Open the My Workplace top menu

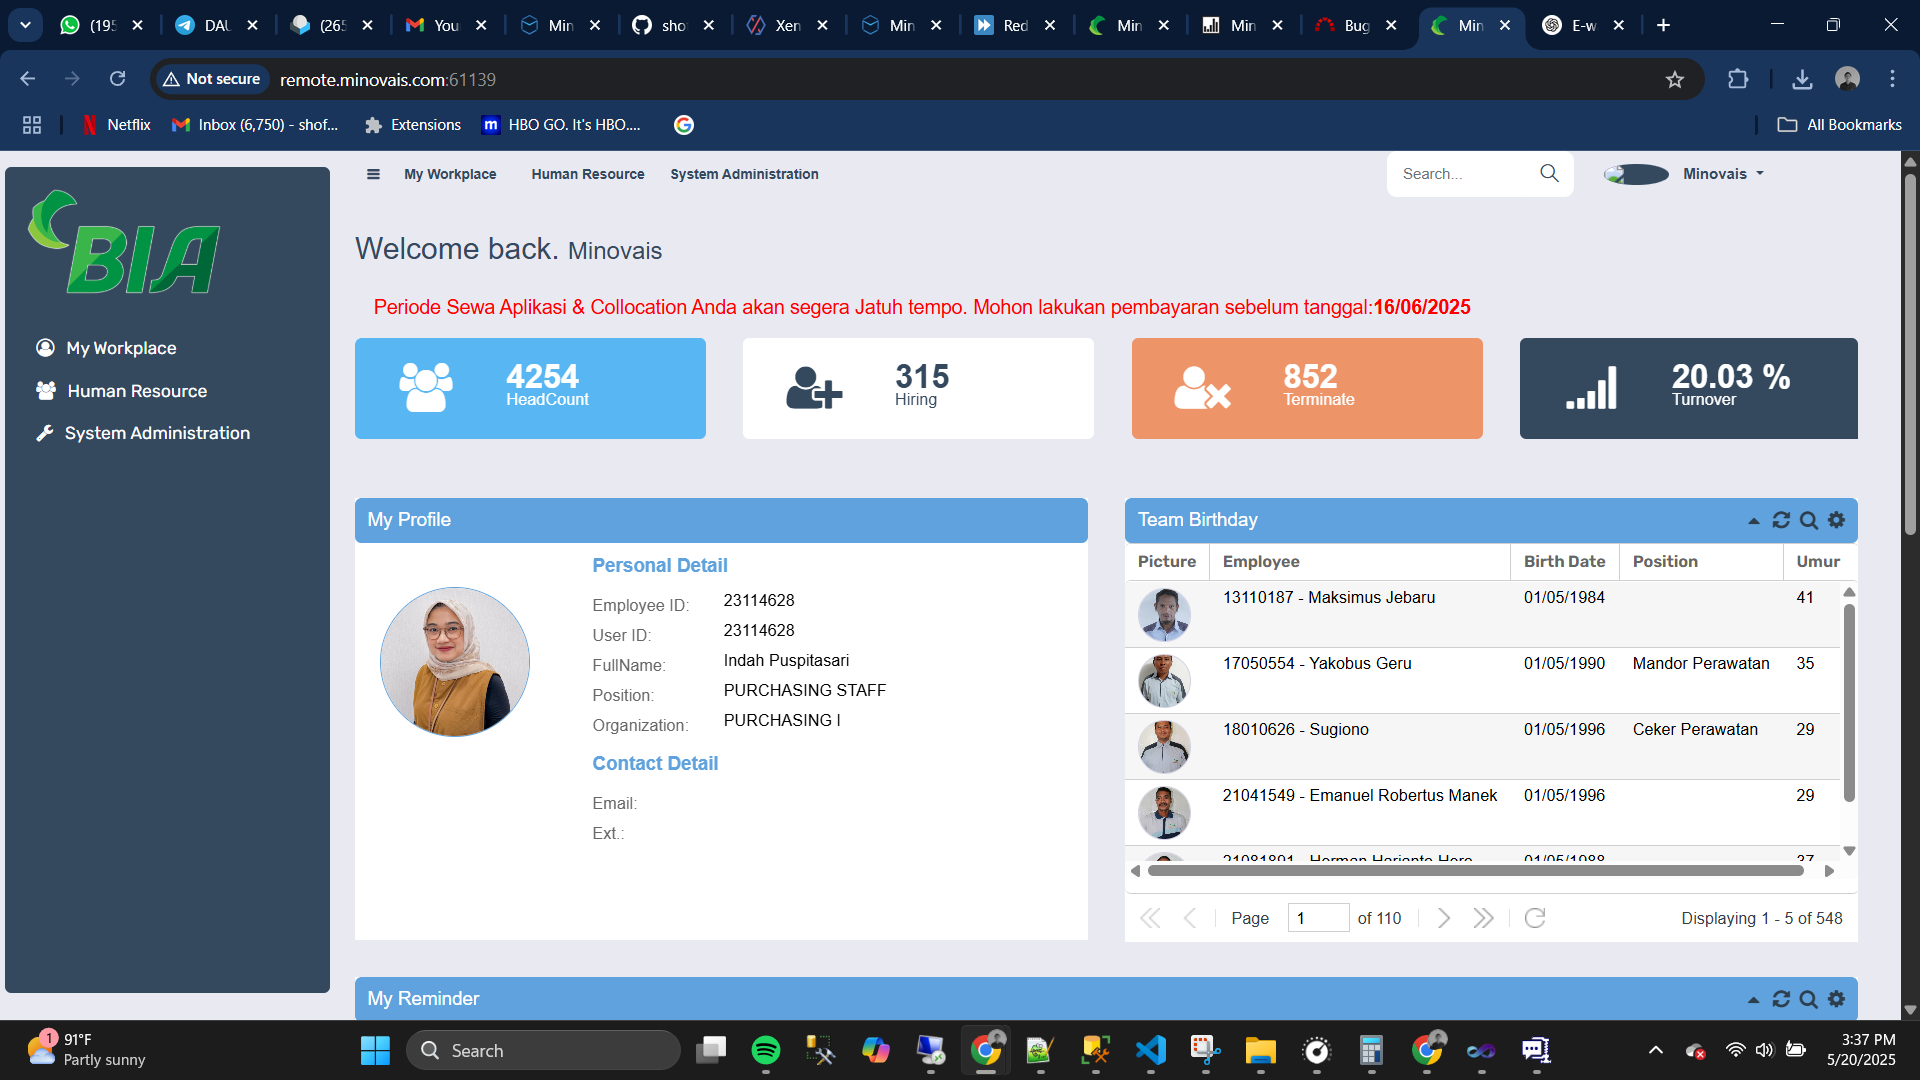tap(450, 174)
